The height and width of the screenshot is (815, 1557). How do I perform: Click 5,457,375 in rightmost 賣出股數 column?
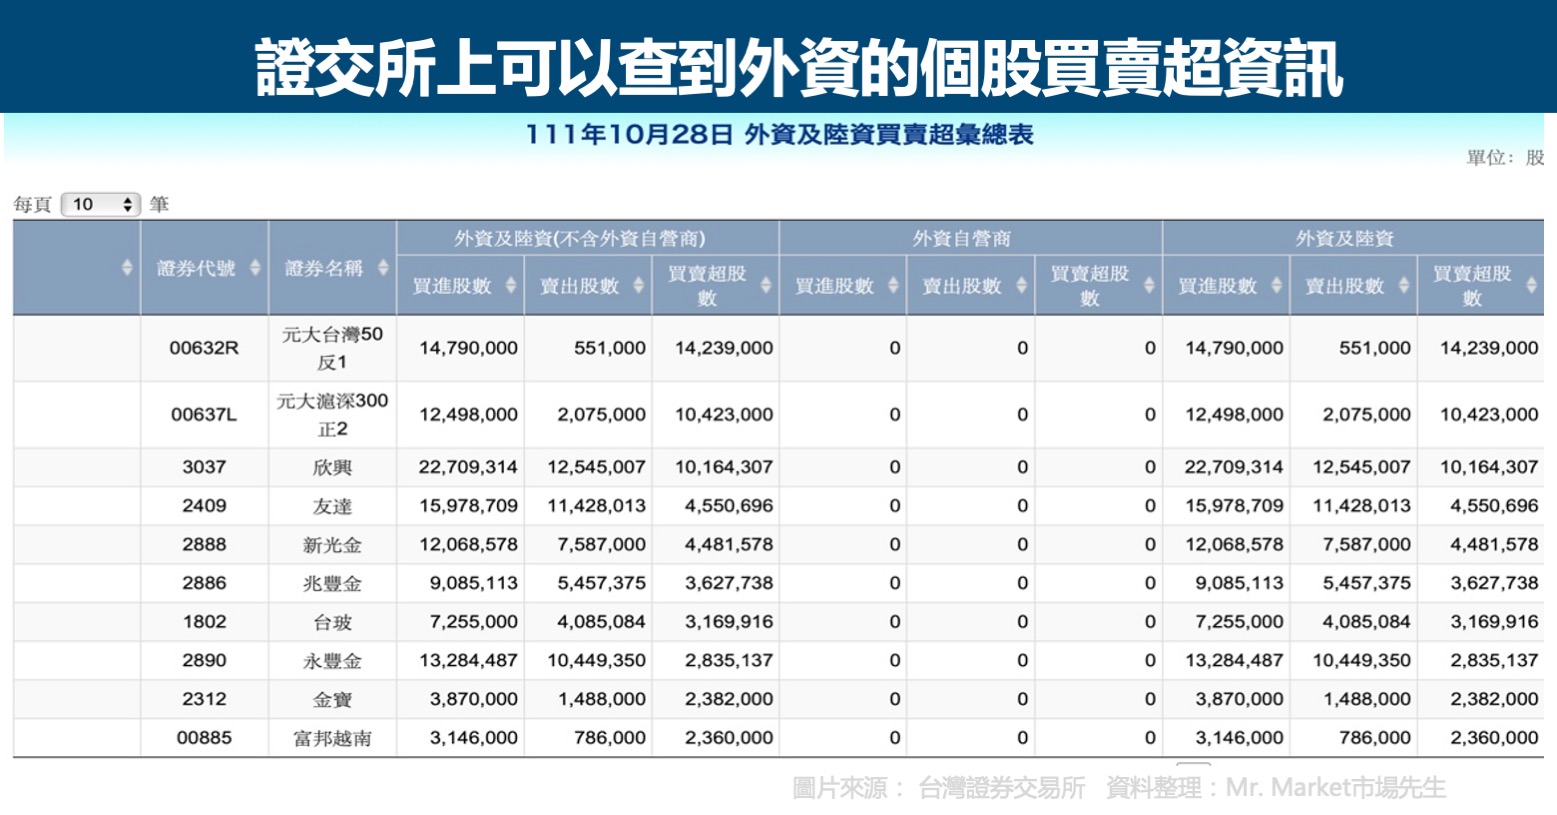pyautogui.click(x=1367, y=583)
